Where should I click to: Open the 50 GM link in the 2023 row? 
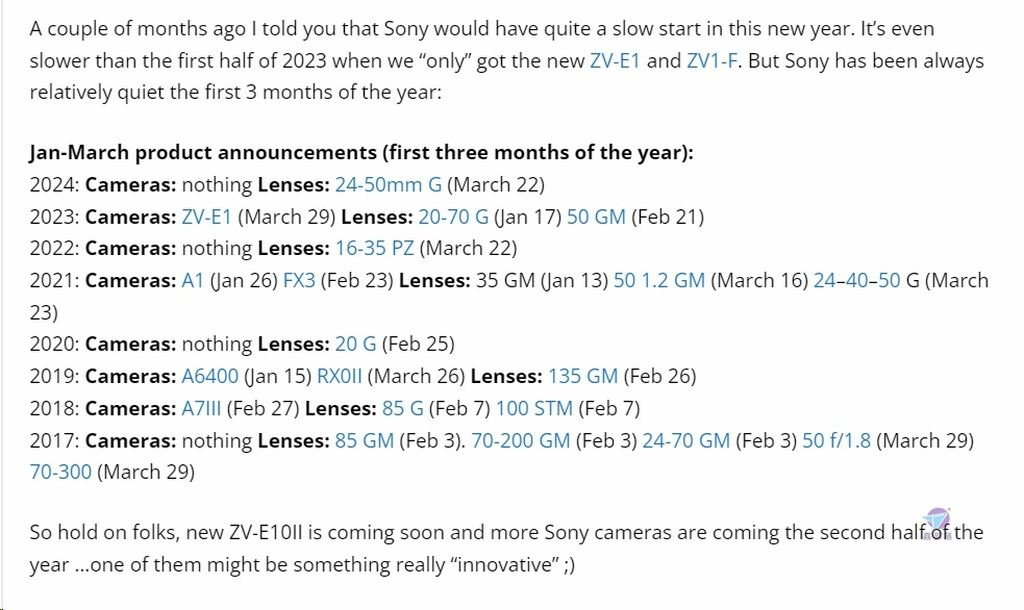tap(596, 217)
